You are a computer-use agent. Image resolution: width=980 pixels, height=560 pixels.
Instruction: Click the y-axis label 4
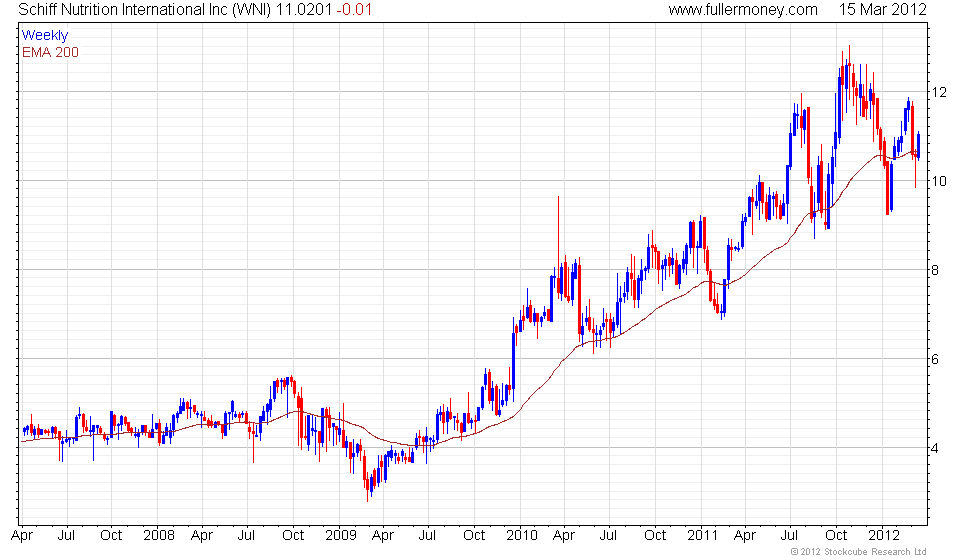(x=935, y=448)
